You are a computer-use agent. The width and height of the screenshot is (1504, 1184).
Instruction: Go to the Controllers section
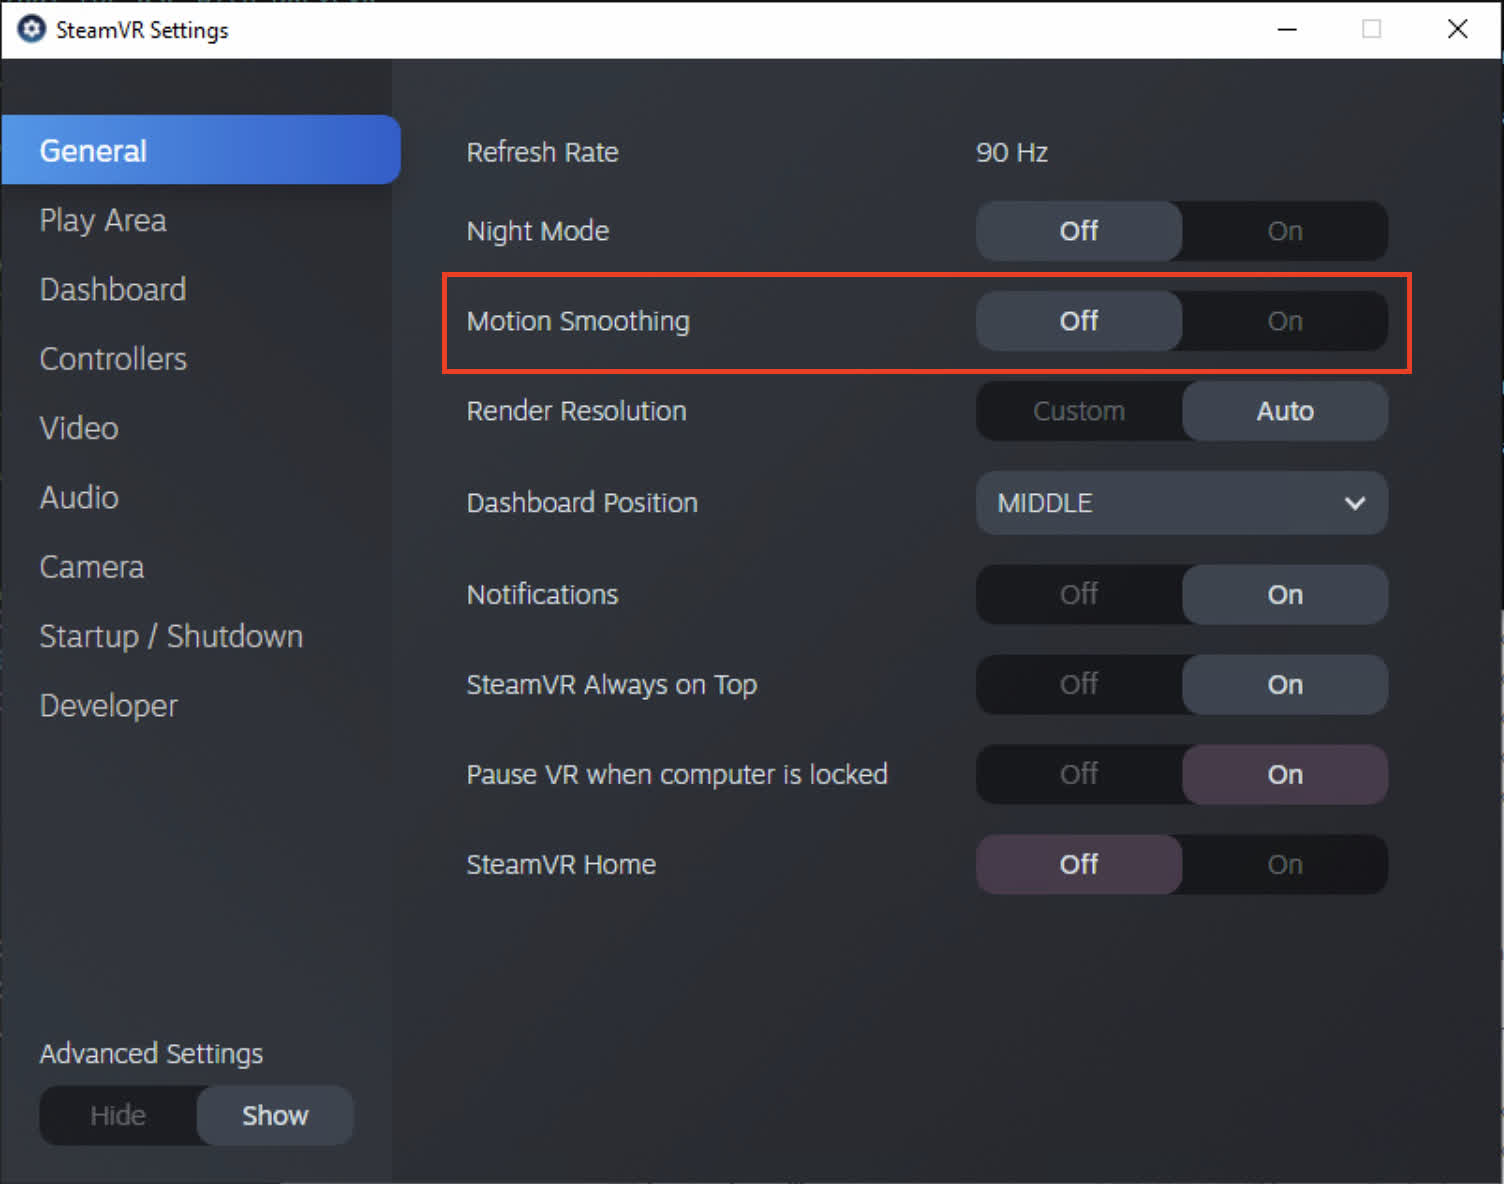(x=113, y=359)
